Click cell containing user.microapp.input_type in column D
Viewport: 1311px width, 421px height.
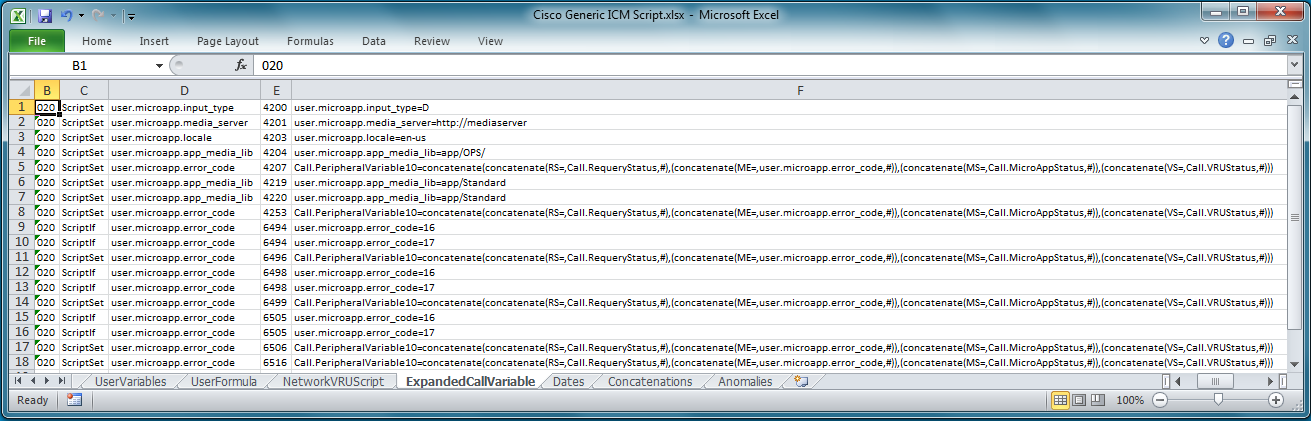click(184, 107)
